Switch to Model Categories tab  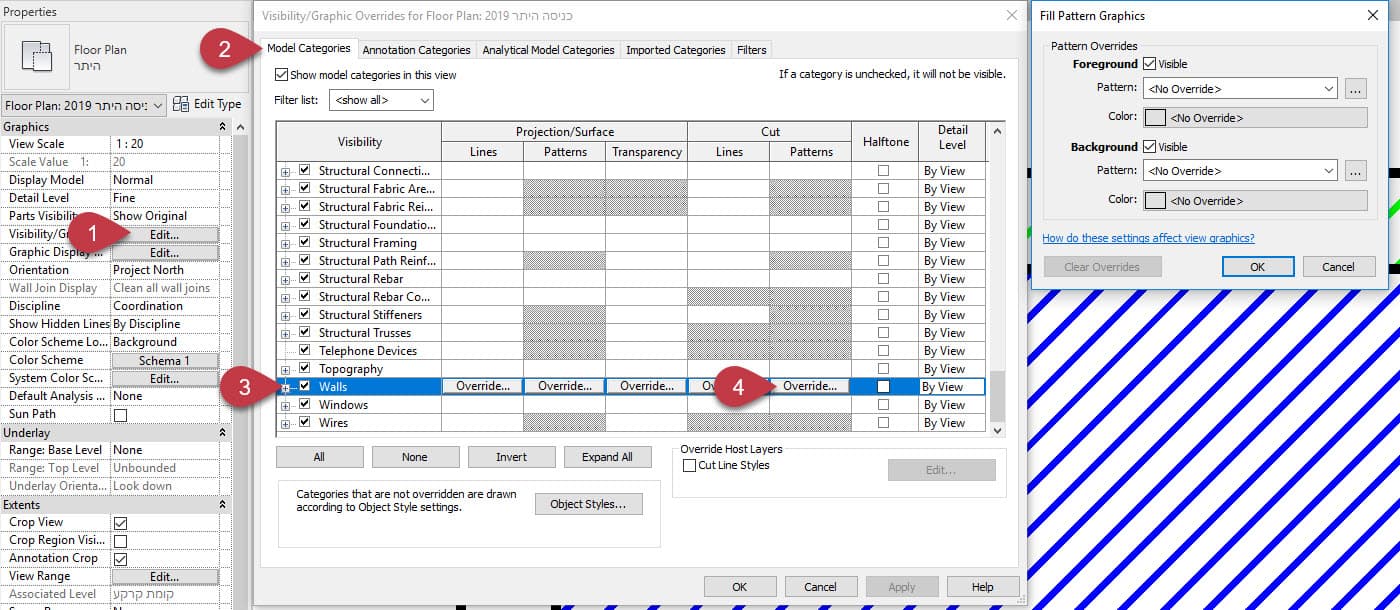pyautogui.click(x=309, y=48)
